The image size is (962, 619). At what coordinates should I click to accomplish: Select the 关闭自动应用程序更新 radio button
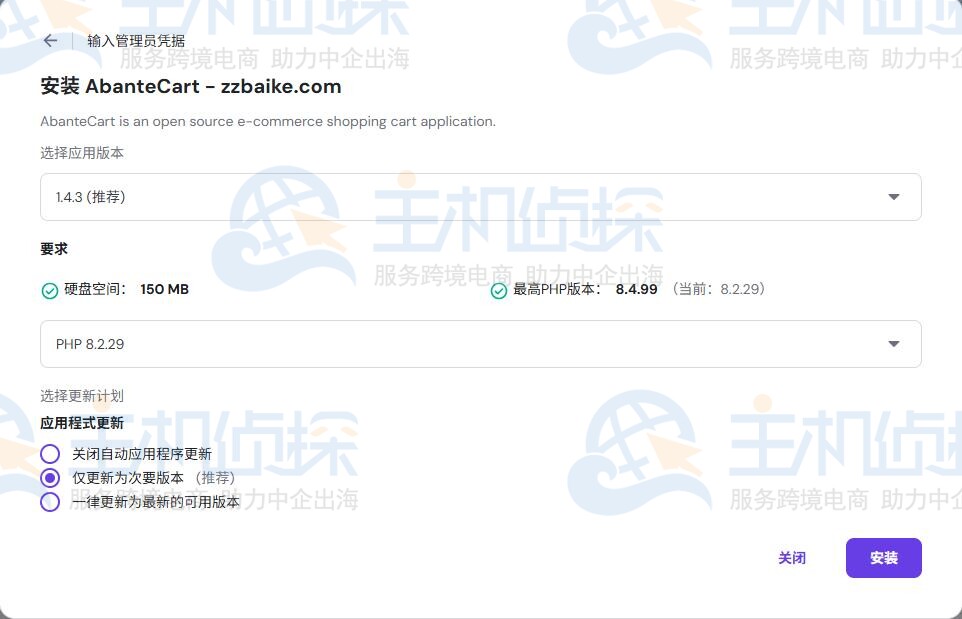[x=50, y=454]
